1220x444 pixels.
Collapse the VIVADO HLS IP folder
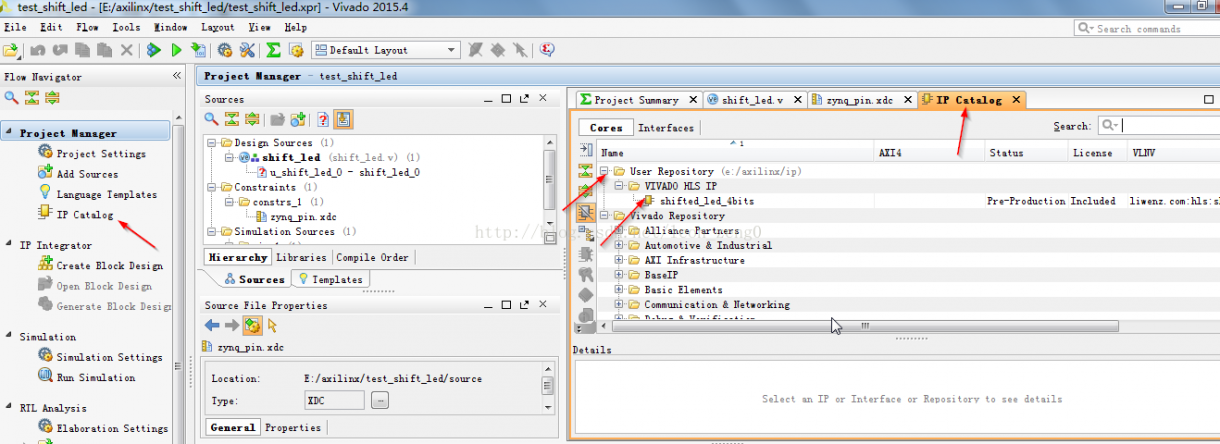[620, 186]
